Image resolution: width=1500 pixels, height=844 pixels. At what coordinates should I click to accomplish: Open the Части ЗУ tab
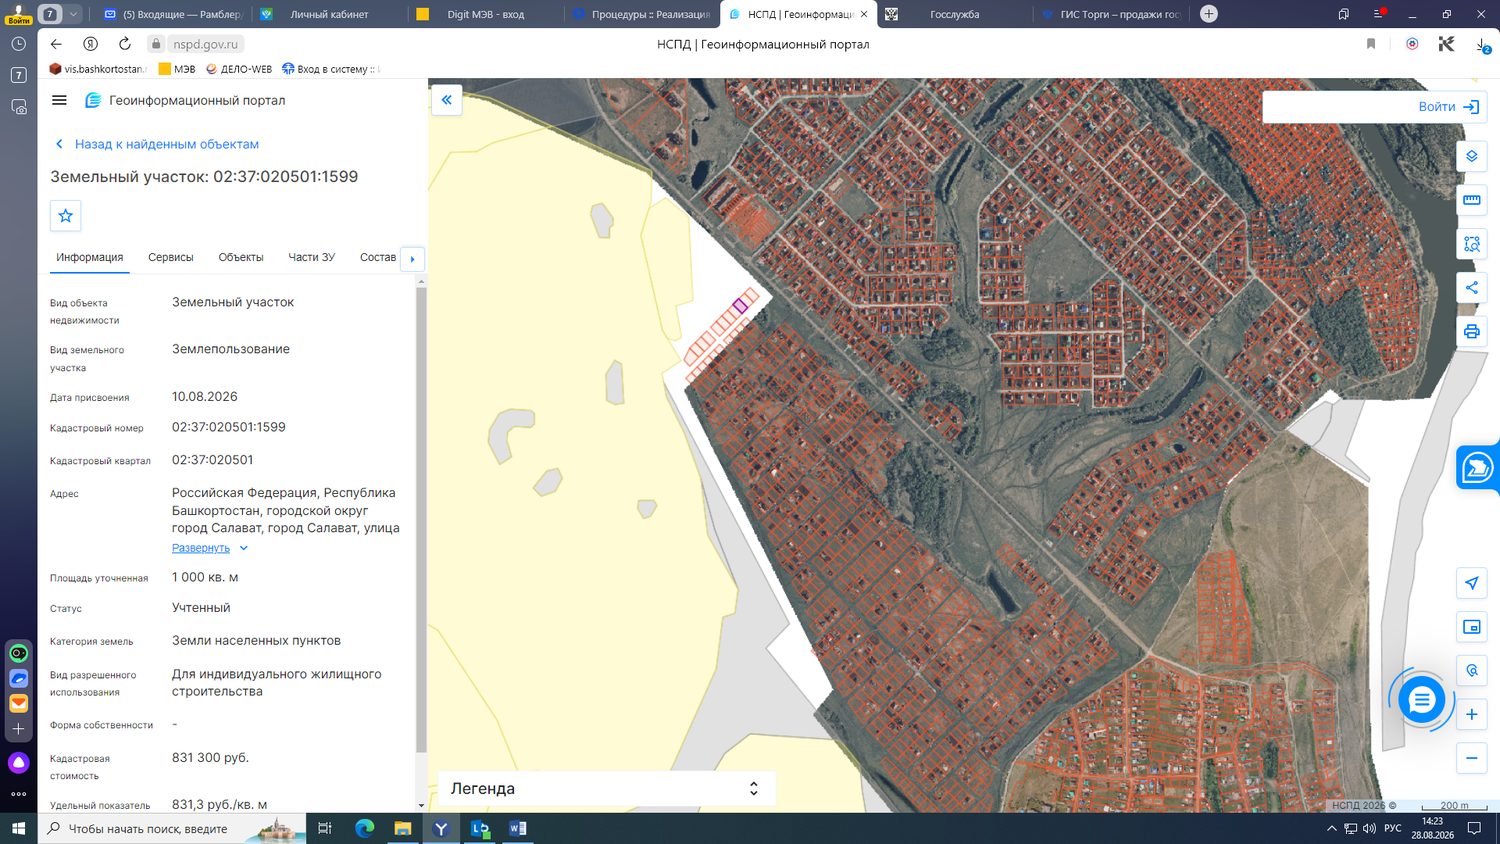click(x=312, y=257)
